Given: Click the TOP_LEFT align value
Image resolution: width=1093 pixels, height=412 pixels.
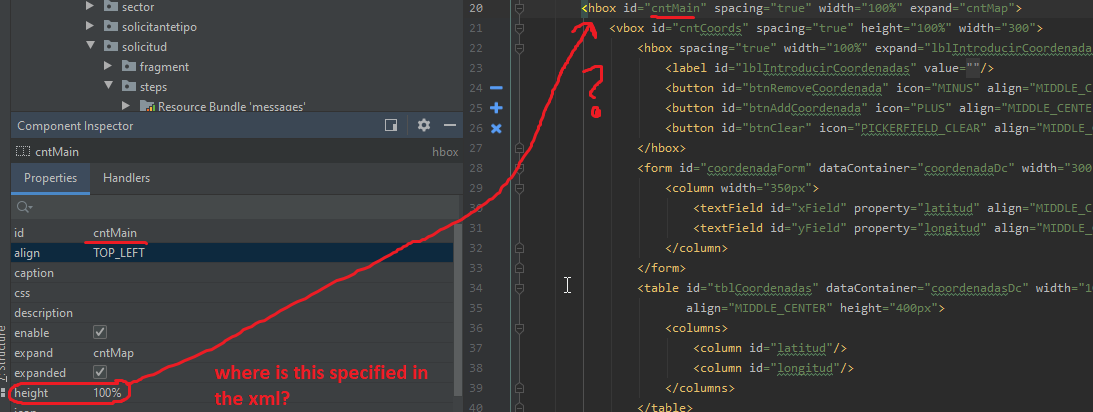Looking at the screenshot, I should point(119,253).
